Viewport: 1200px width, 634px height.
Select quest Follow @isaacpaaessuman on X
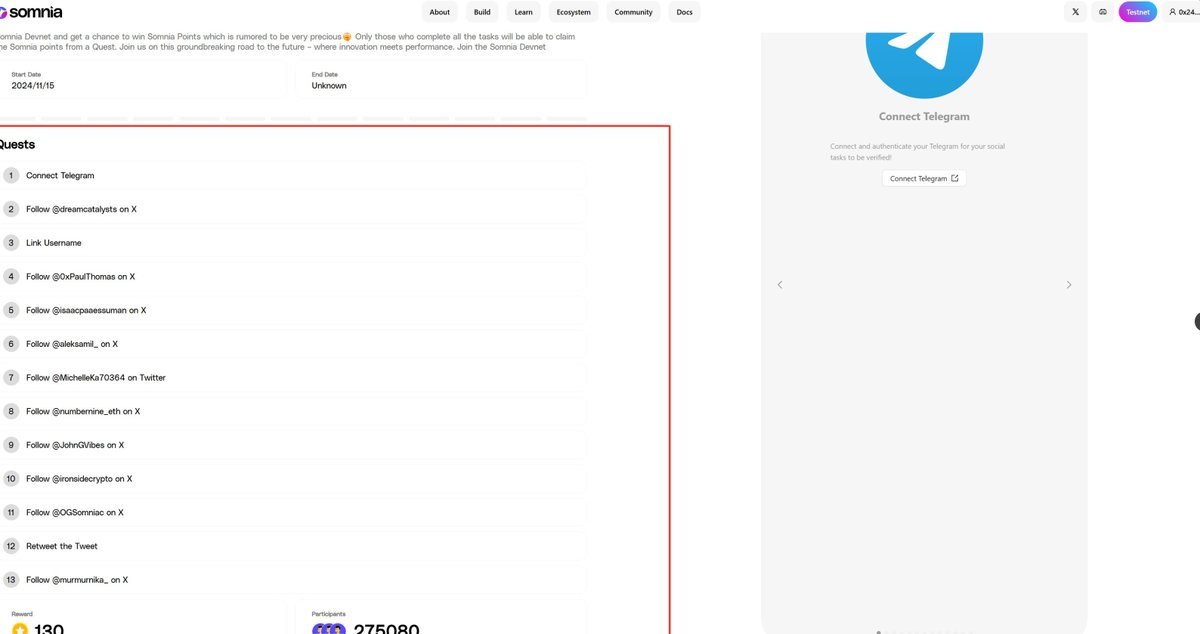[x=293, y=310]
